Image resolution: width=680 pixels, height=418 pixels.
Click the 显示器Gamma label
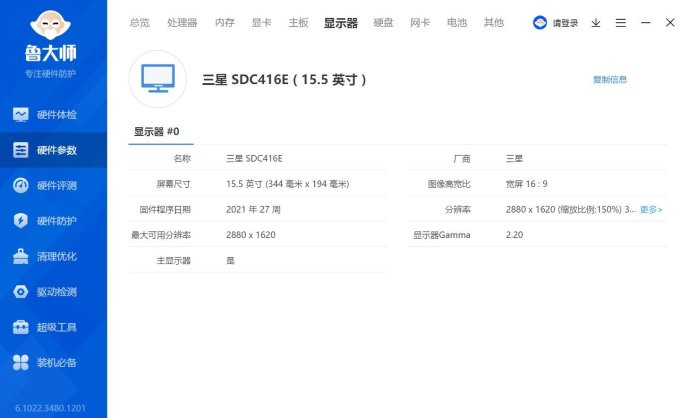coord(441,235)
